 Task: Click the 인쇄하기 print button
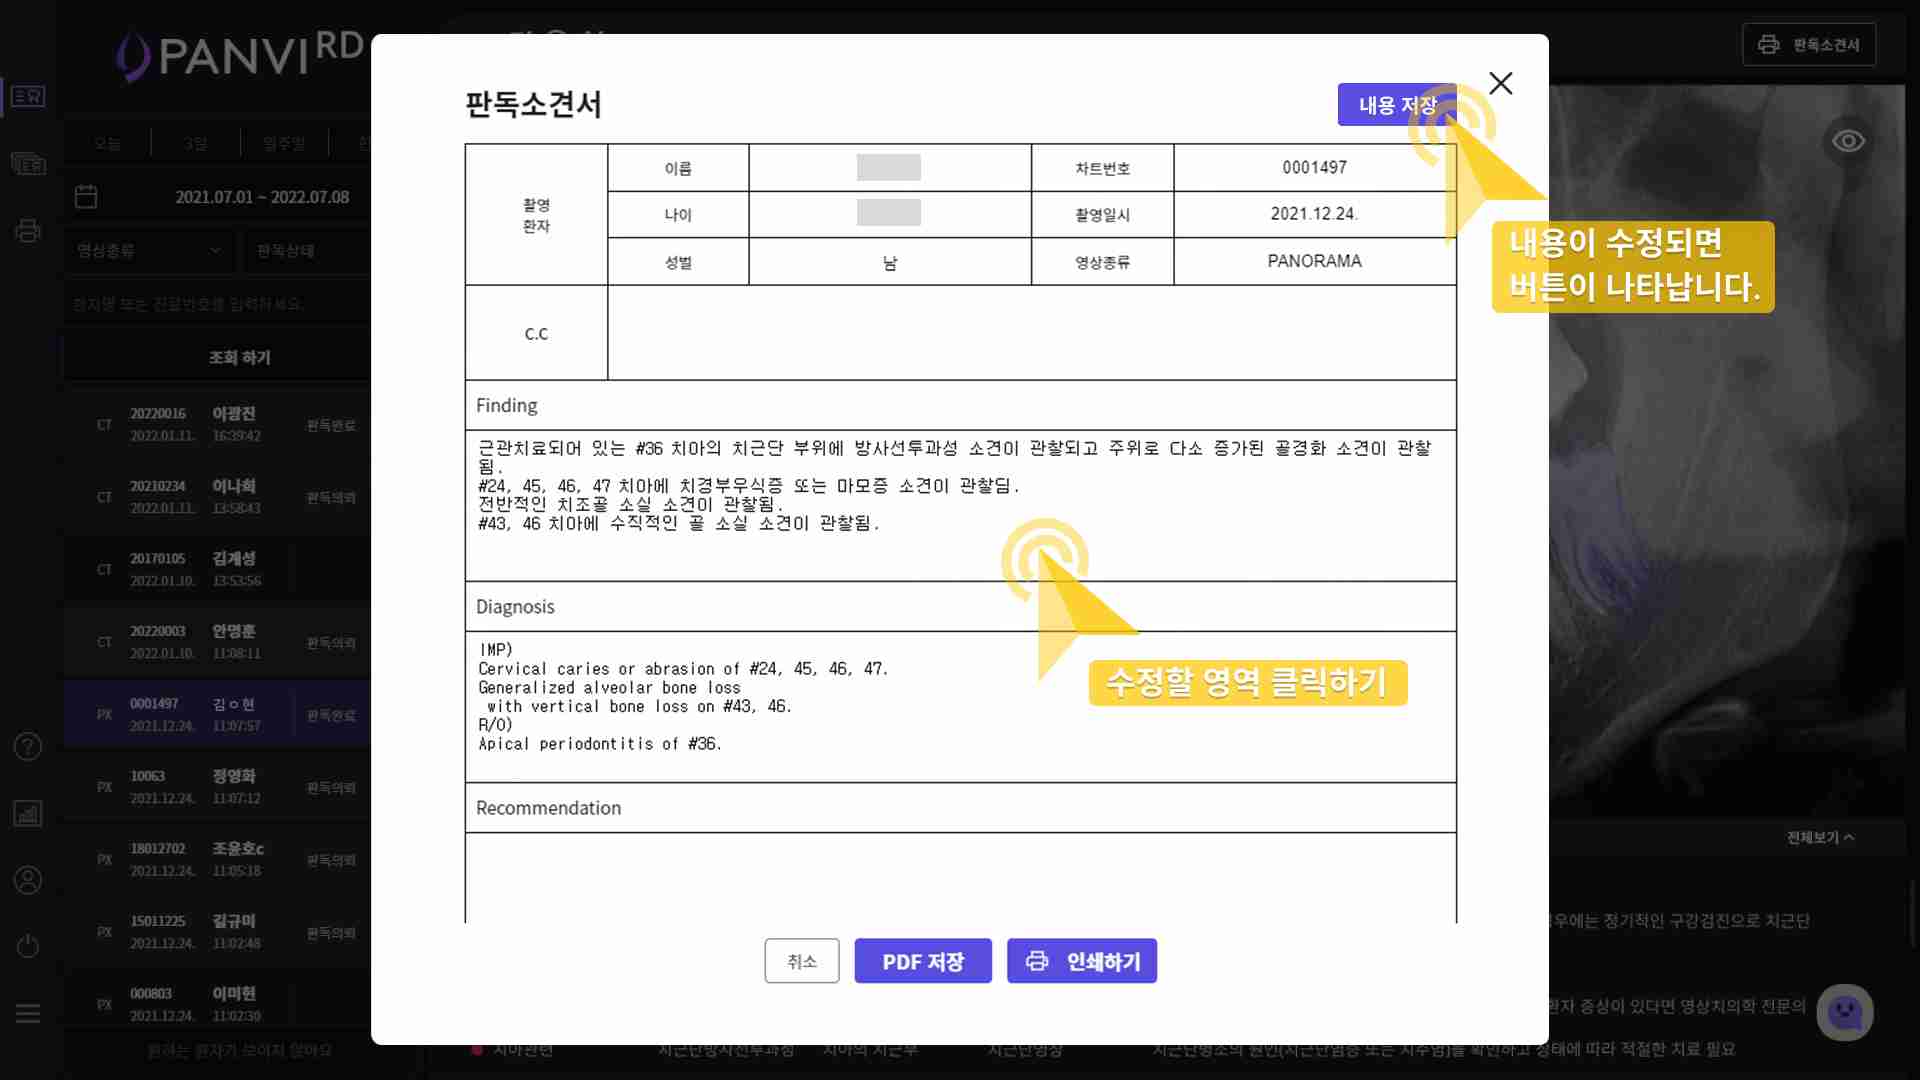pyautogui.click(x=1082, y=961)
